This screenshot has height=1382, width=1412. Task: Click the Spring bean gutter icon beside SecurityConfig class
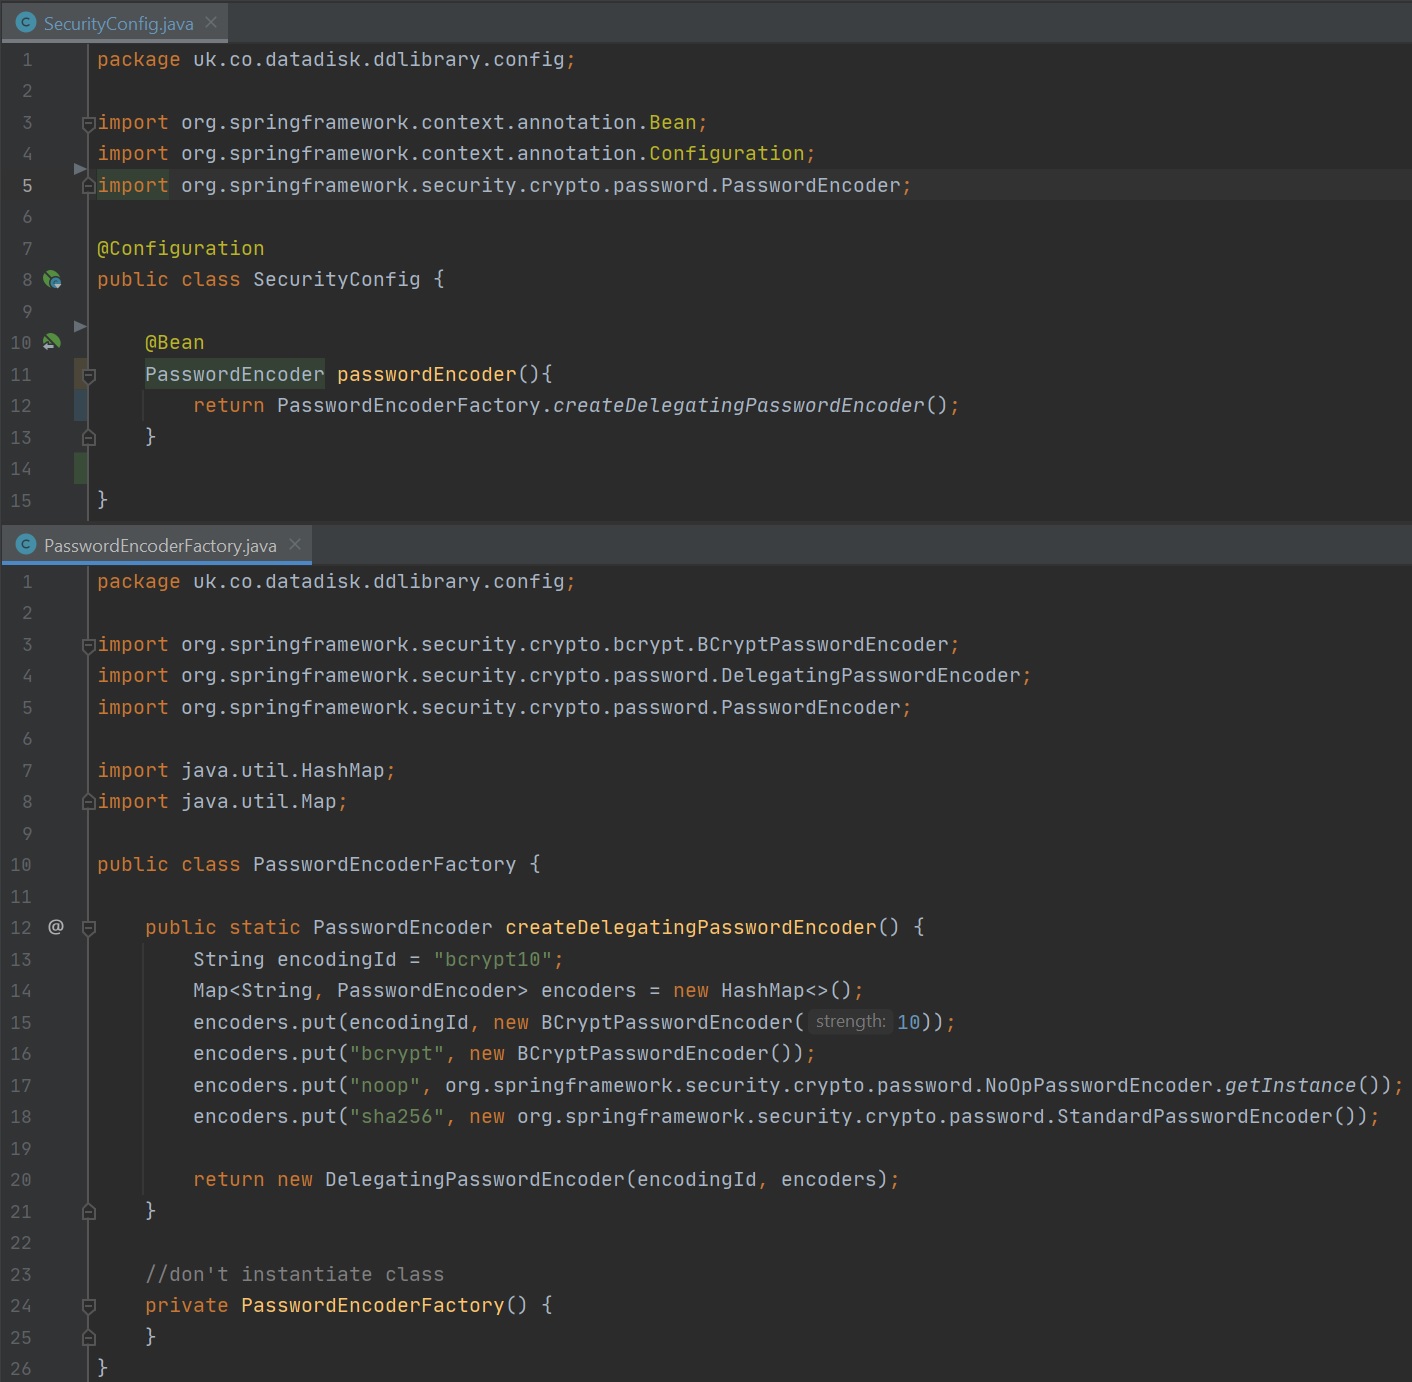click(x=52, y=280)
